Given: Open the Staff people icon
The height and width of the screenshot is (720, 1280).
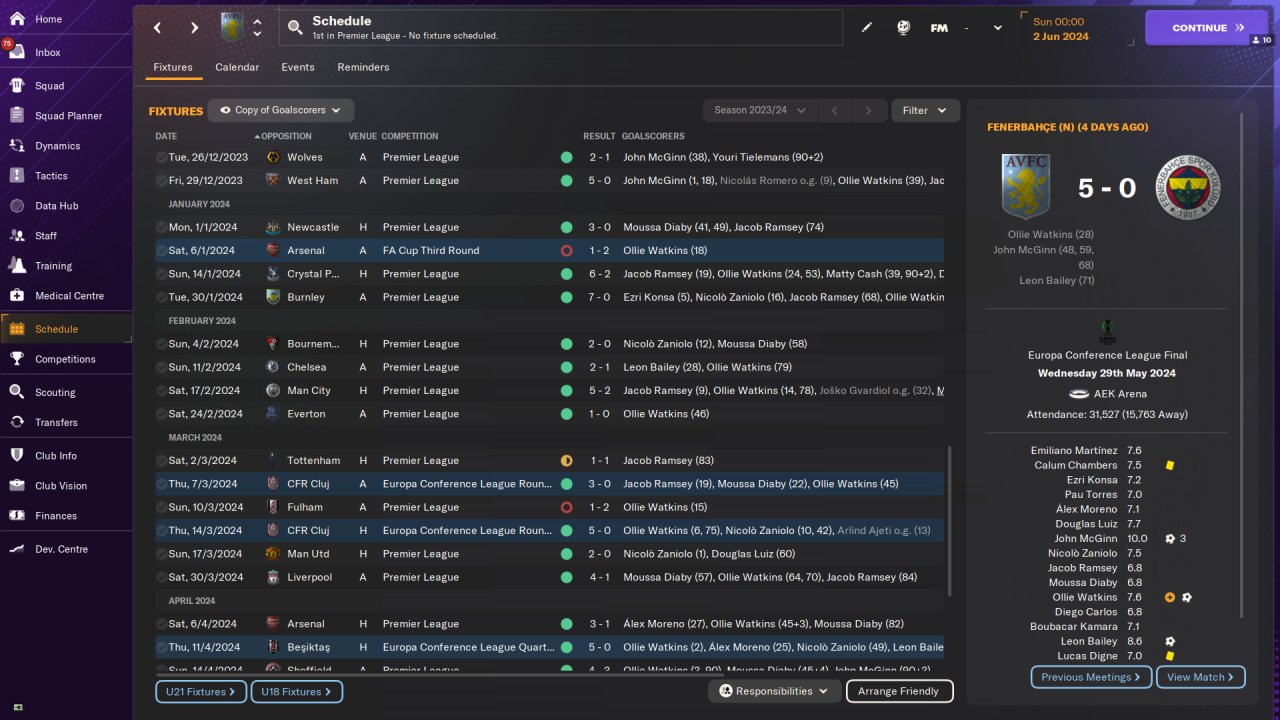Looking at the screenshot, I should tap(17, 236).
